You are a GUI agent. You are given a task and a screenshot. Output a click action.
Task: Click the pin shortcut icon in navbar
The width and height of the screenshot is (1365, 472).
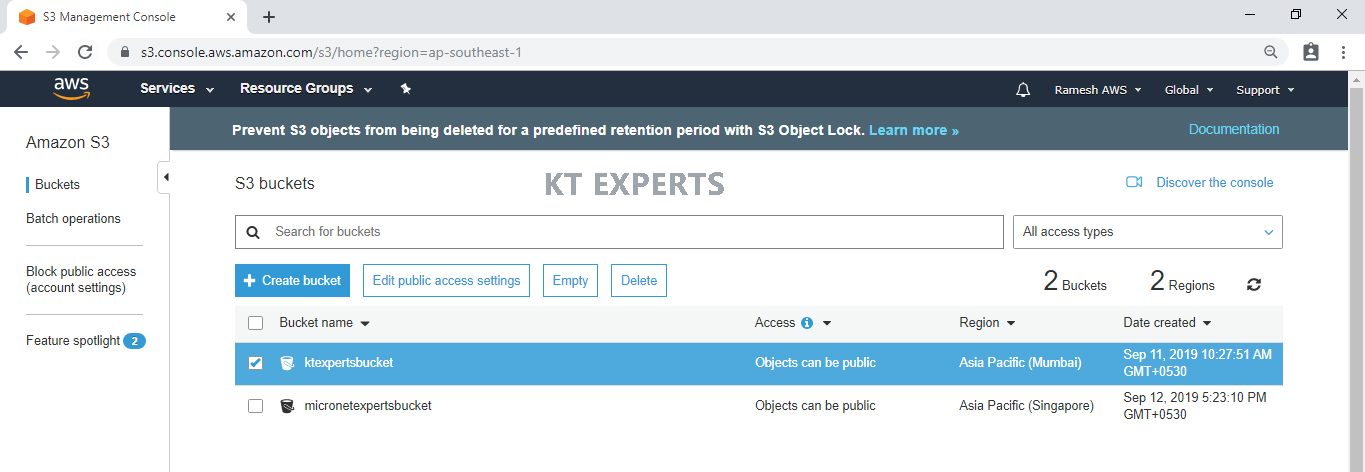click(405, 89)
